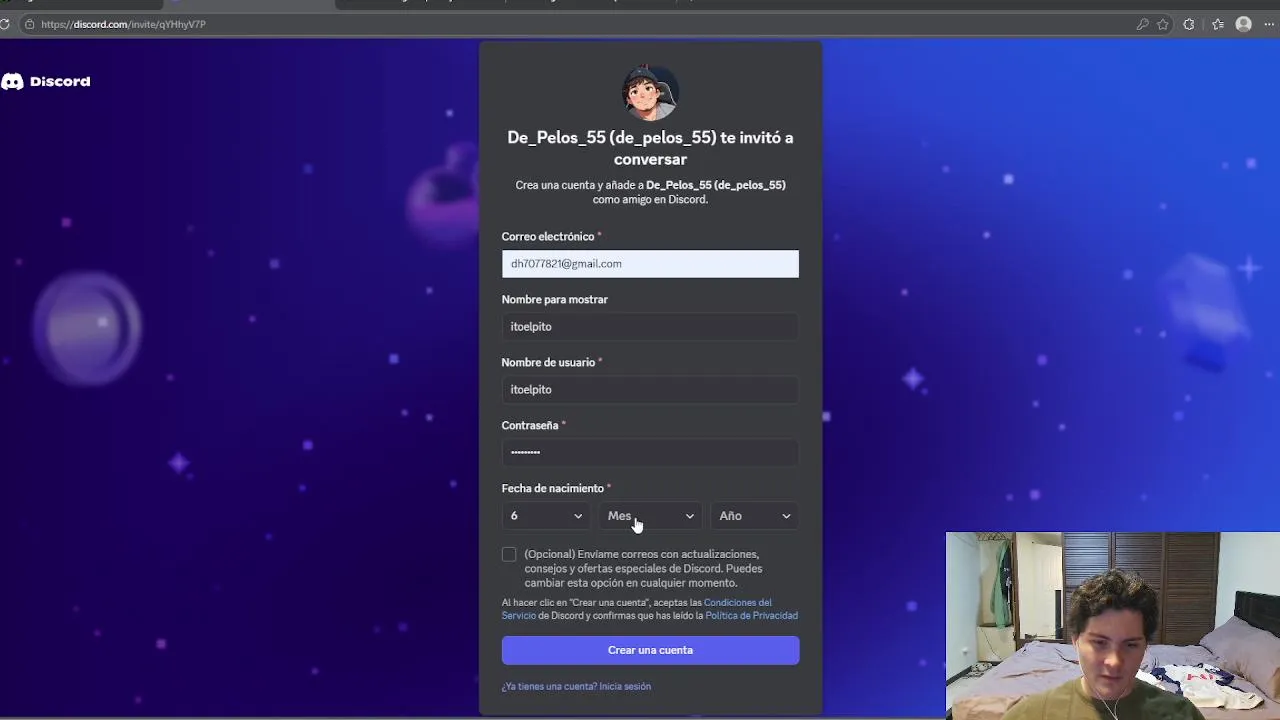Click the browser refresh icon
Image resolution: width=1280 pixels, height=720 pixels.
[5, 24]
